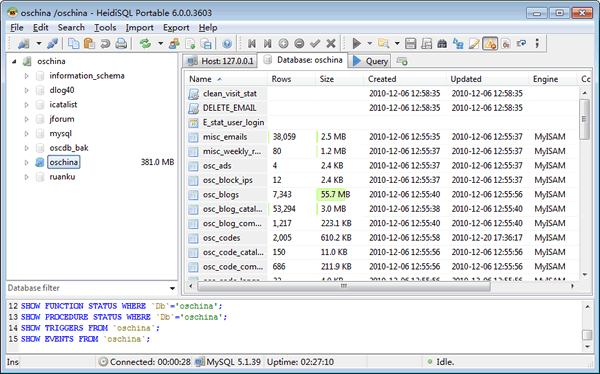Open the File menu
Viewport: 600px width, 374px height.
pos(17,28)
